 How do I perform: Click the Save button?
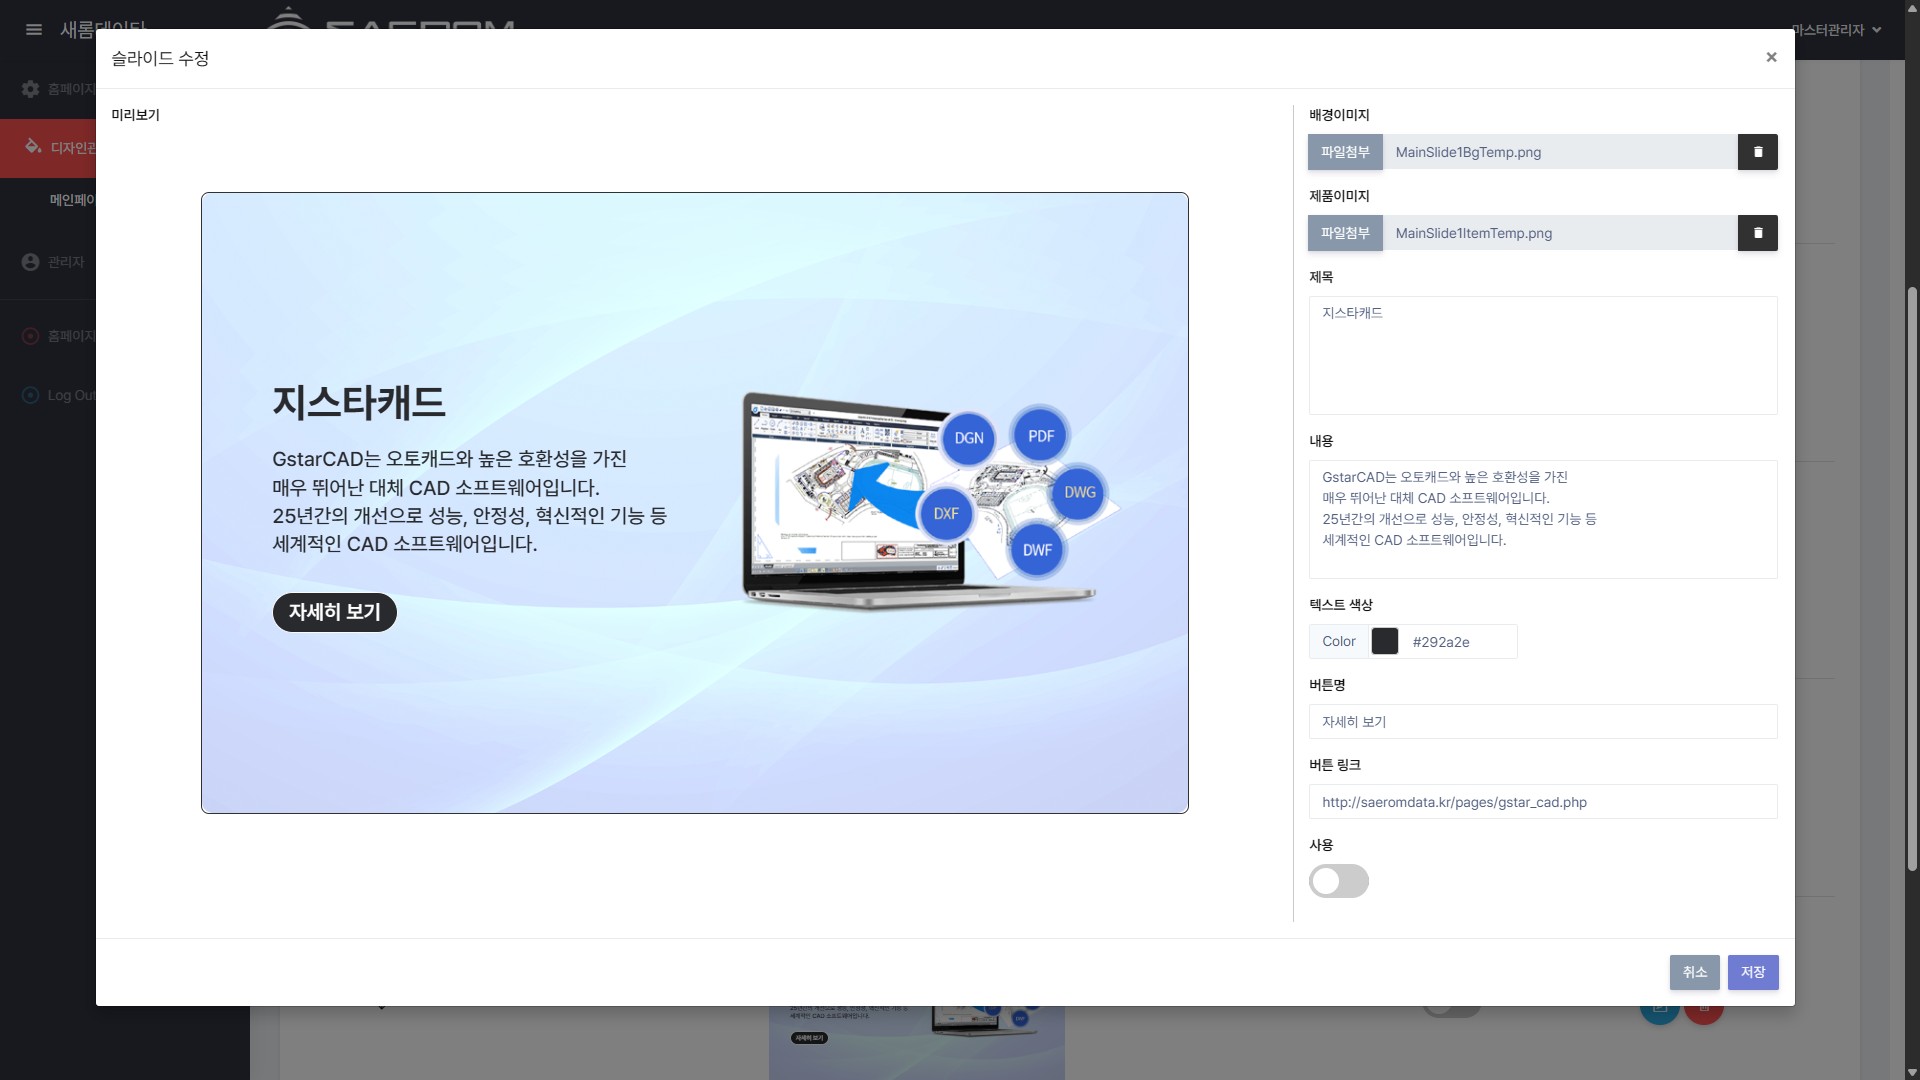click(x=1752, y=972)
